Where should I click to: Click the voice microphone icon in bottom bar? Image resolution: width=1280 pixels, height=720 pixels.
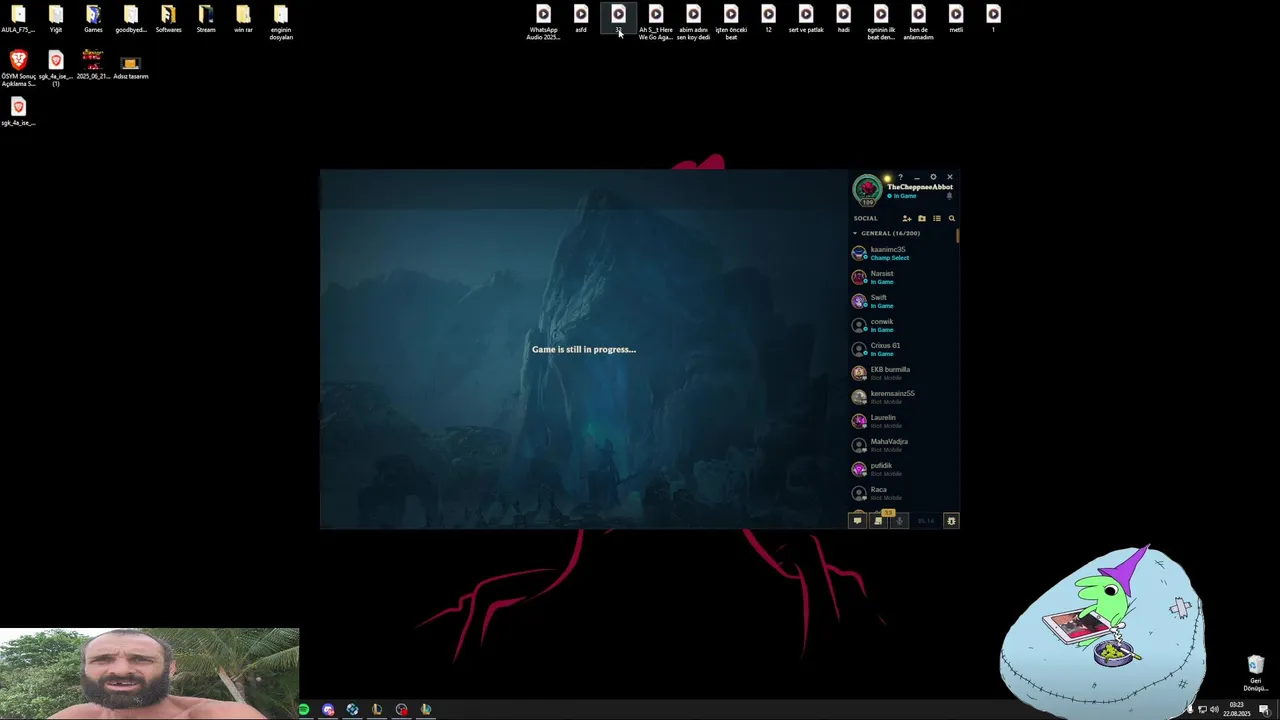tap(899, 520)
